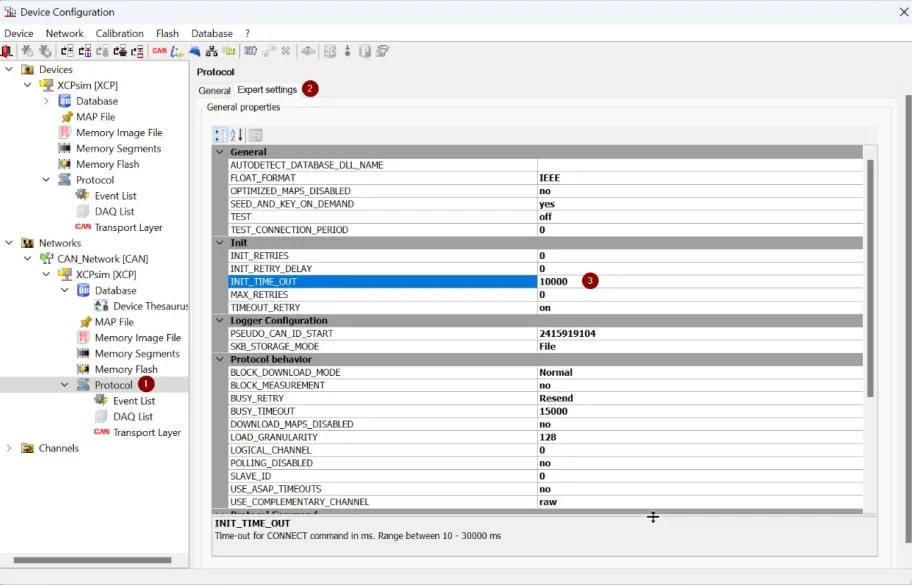
Task: Click the CAN network toolbar icon
Action: click(159, 51)
